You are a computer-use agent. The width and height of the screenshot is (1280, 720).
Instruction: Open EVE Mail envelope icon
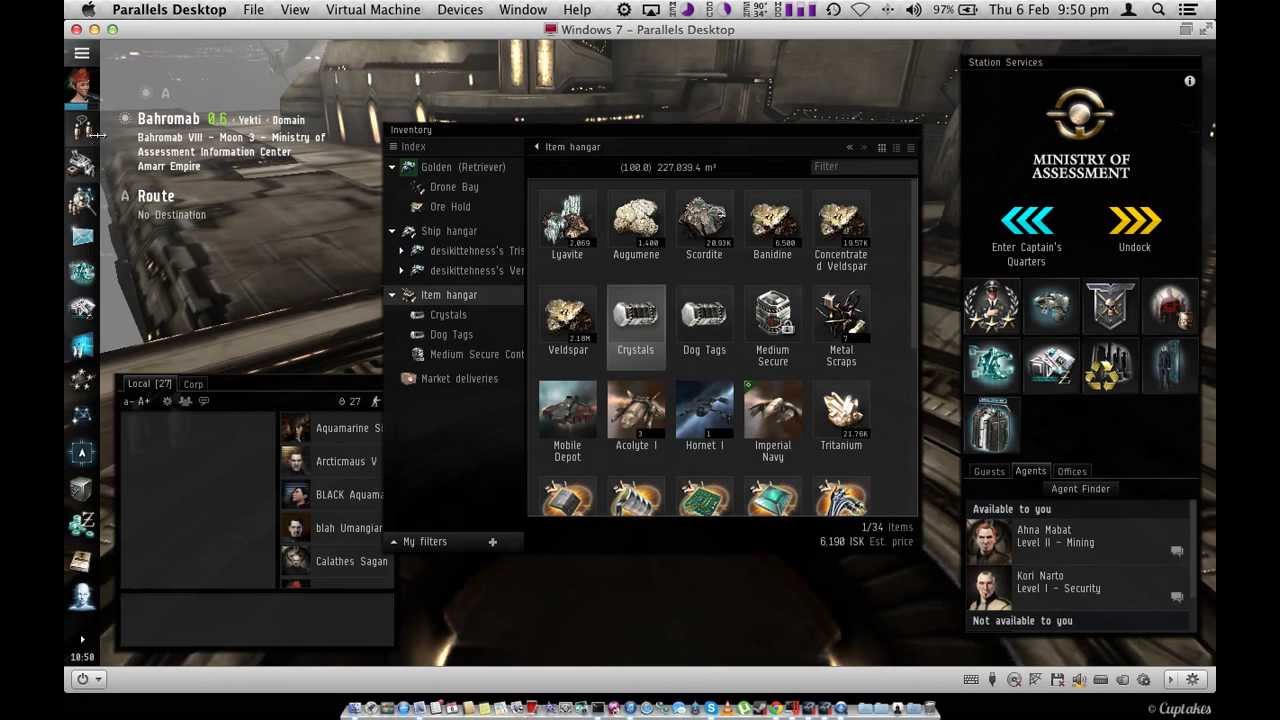tap(82, 237)
